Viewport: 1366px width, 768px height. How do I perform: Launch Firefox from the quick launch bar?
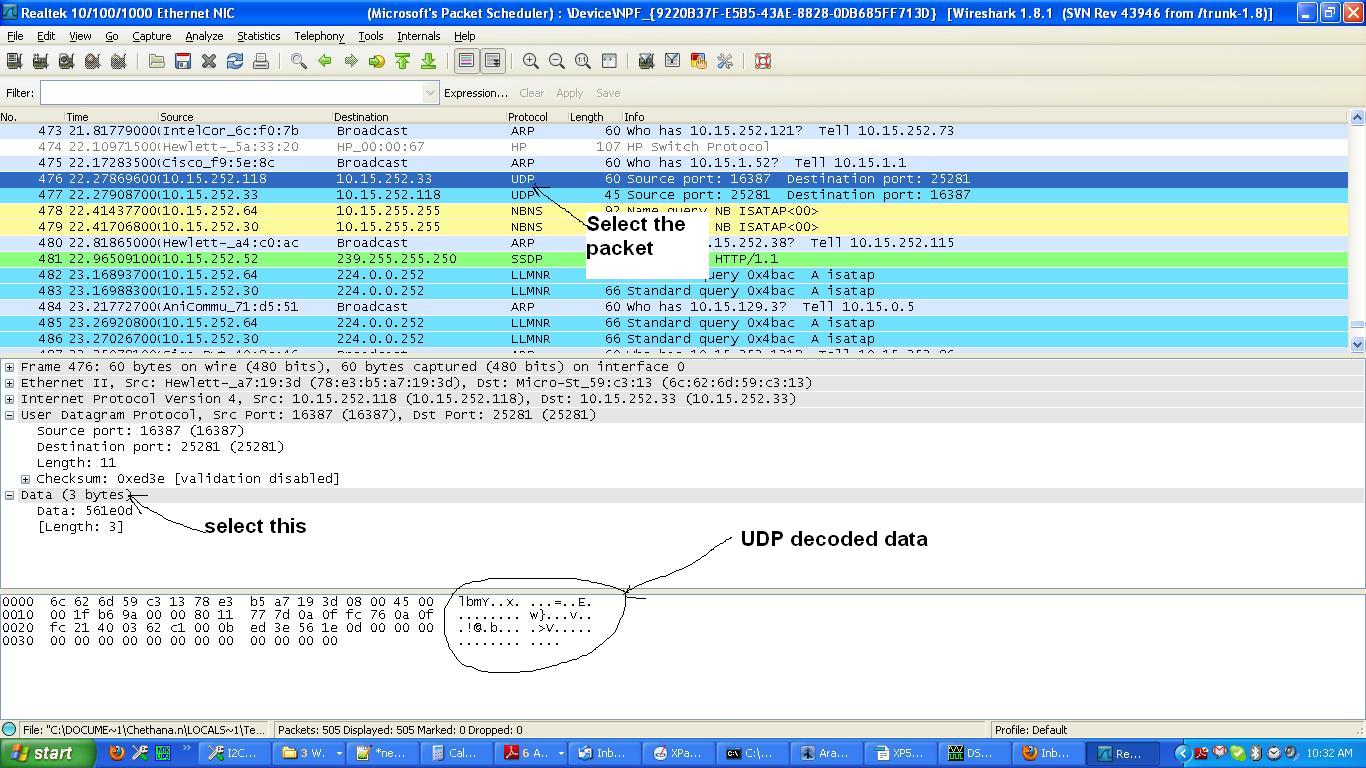116,753
